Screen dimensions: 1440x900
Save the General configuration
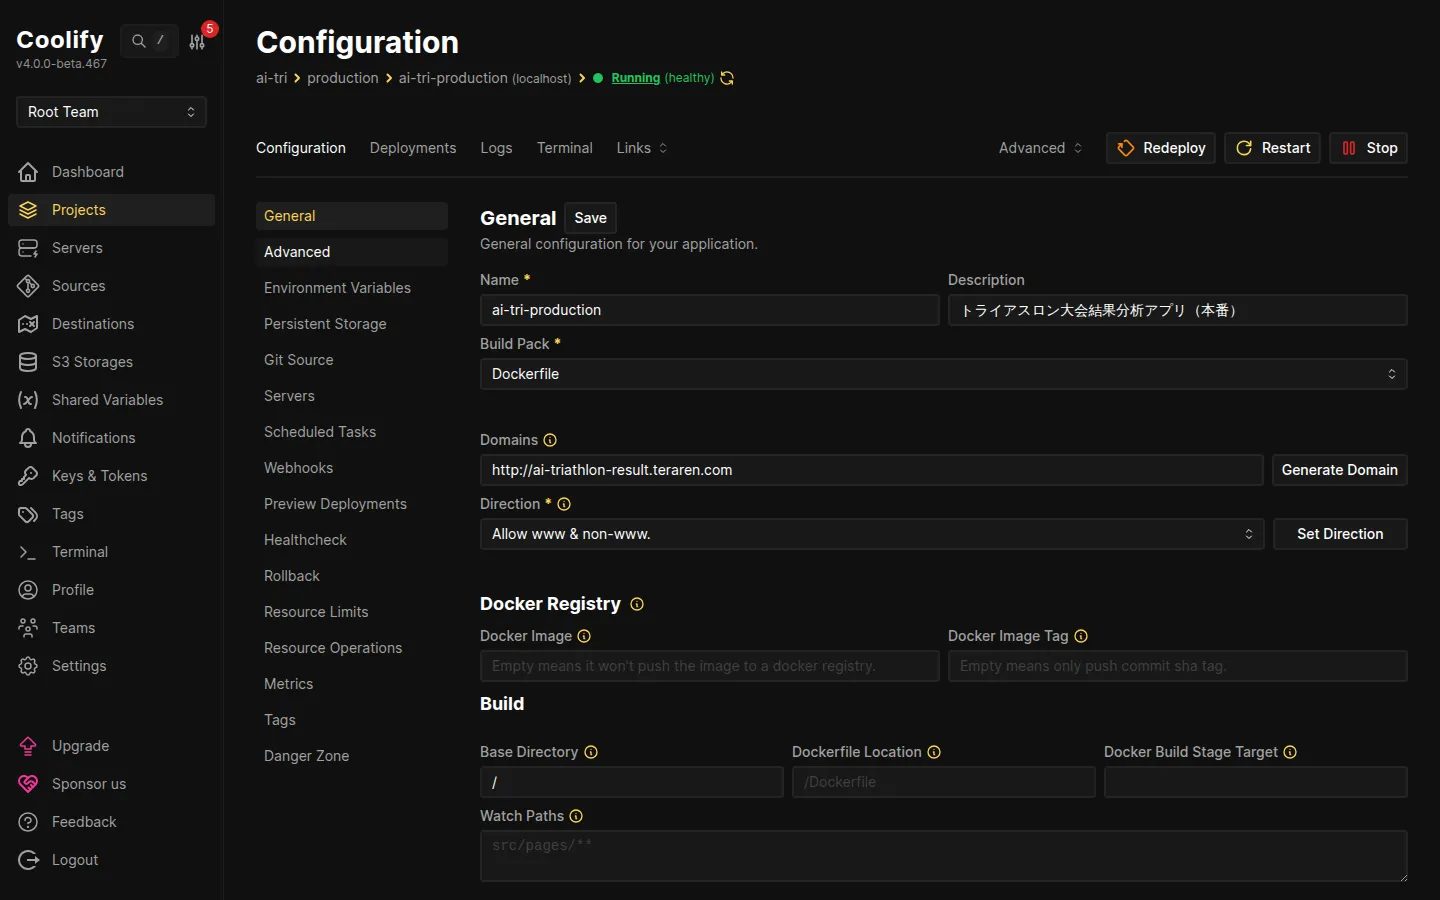point(590,218)
